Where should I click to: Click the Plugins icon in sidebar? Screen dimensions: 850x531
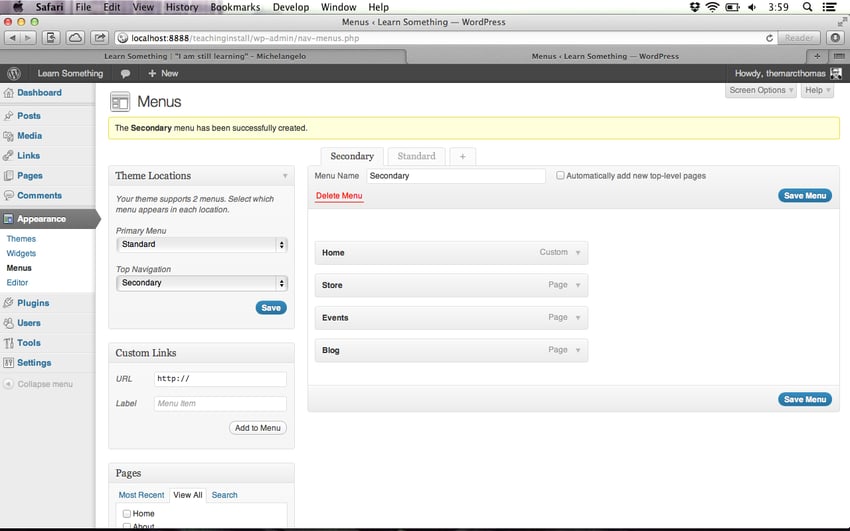8,303
